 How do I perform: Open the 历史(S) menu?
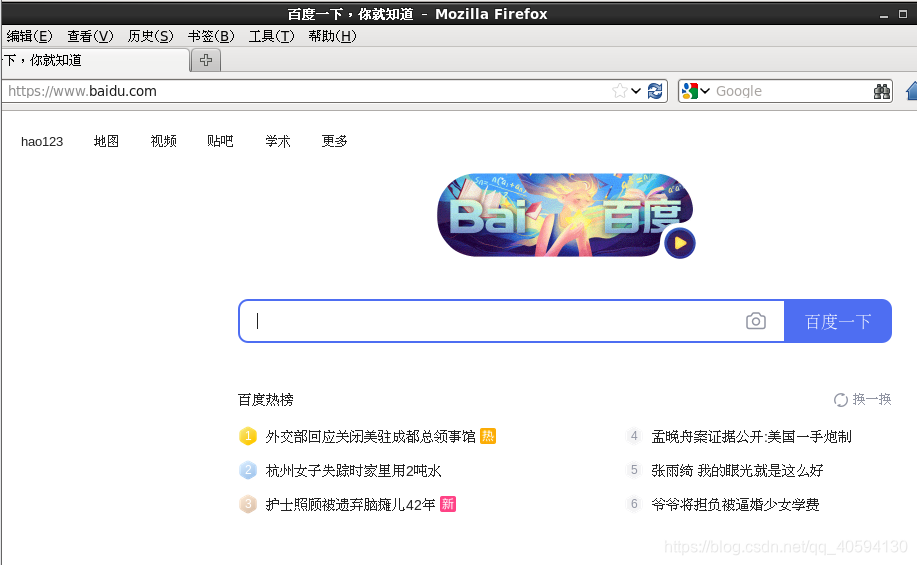pyautogui.click(x=151, y=36)
